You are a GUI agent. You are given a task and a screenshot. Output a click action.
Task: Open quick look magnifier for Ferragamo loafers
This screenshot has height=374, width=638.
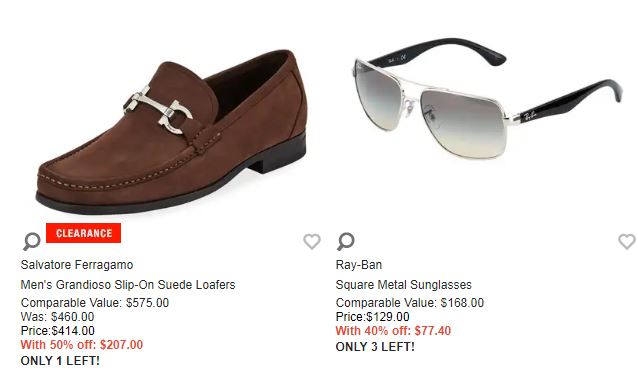pyautogui.click(x=31, y=241)
